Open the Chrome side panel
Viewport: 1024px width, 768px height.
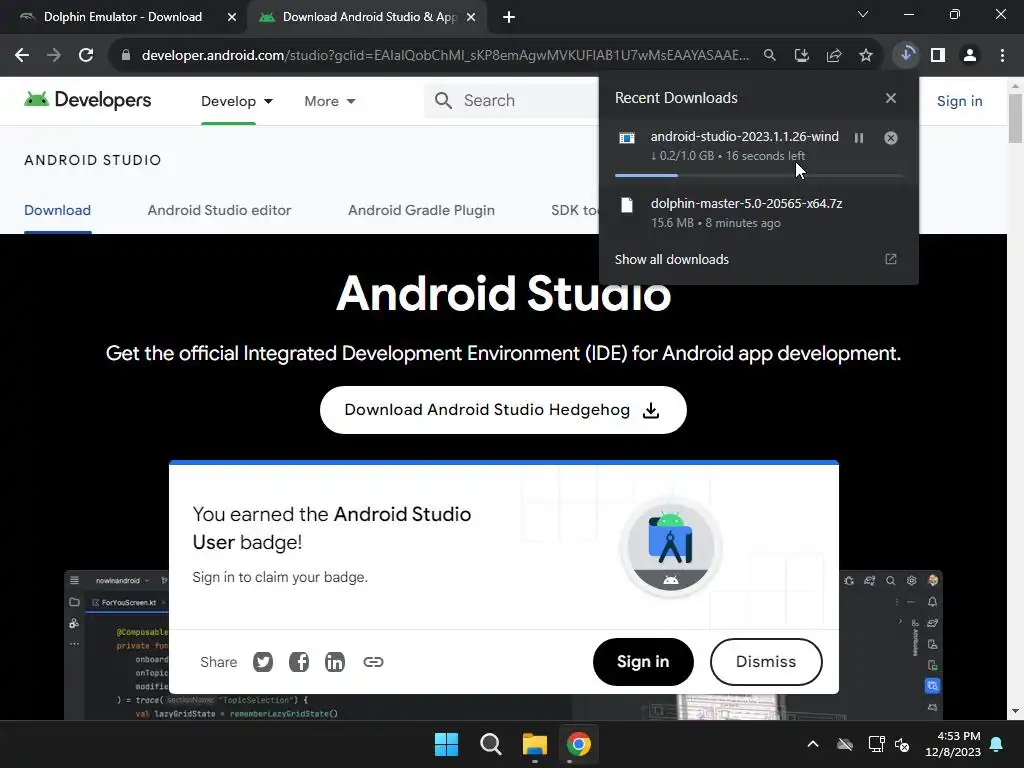pyautogui.click(x=938, y=56)
